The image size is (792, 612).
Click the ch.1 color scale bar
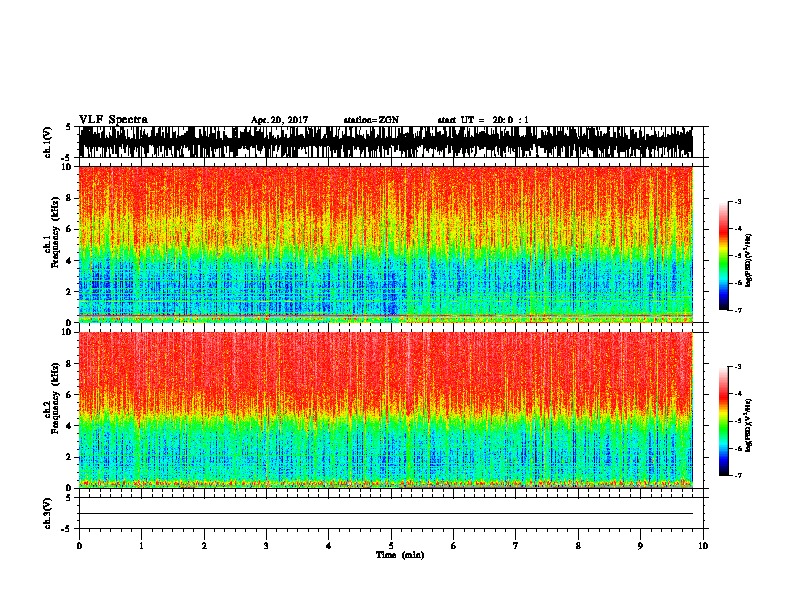tap(724, 256)
